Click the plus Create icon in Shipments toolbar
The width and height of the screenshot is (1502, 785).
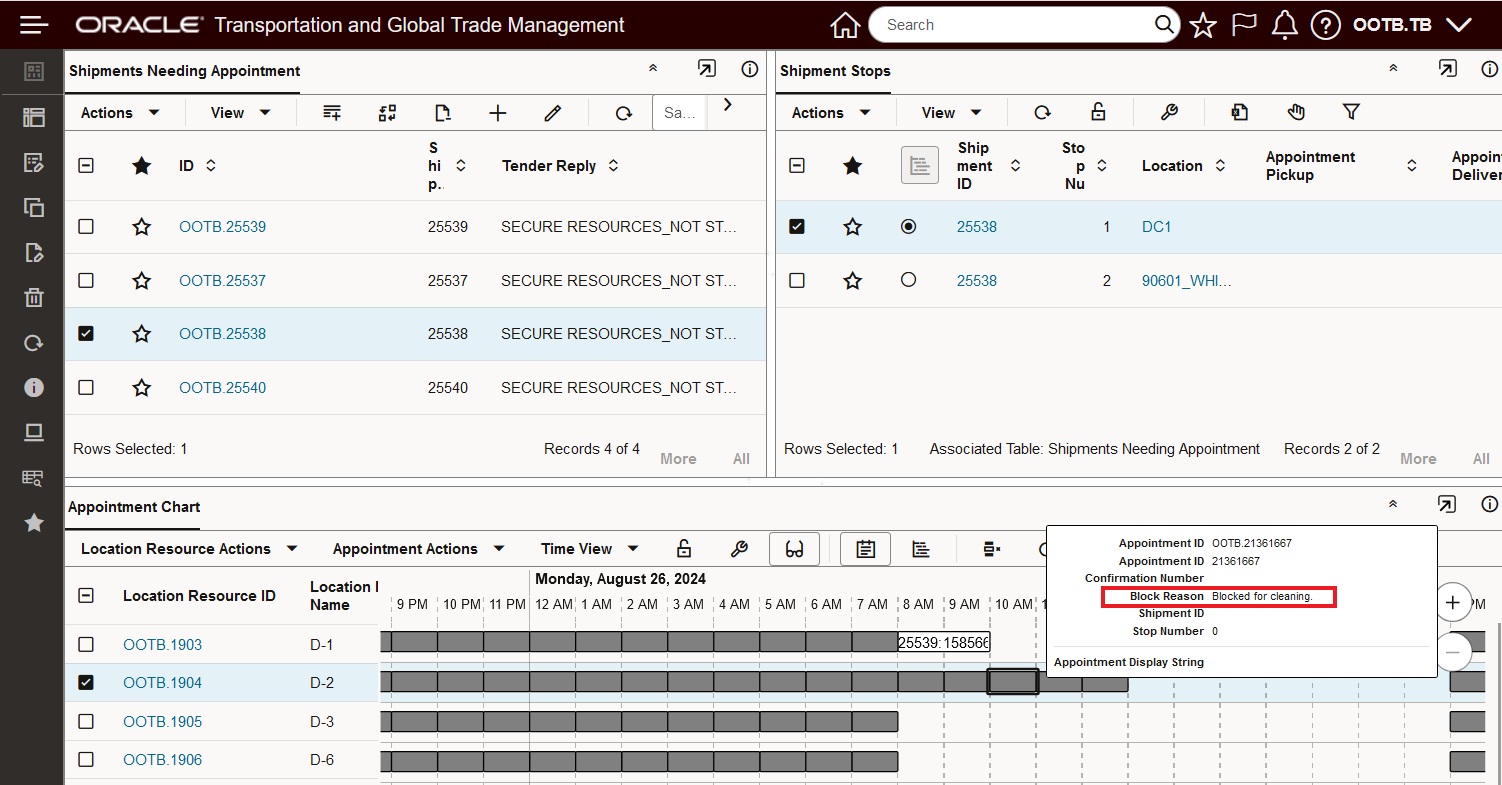pos(498,113)
